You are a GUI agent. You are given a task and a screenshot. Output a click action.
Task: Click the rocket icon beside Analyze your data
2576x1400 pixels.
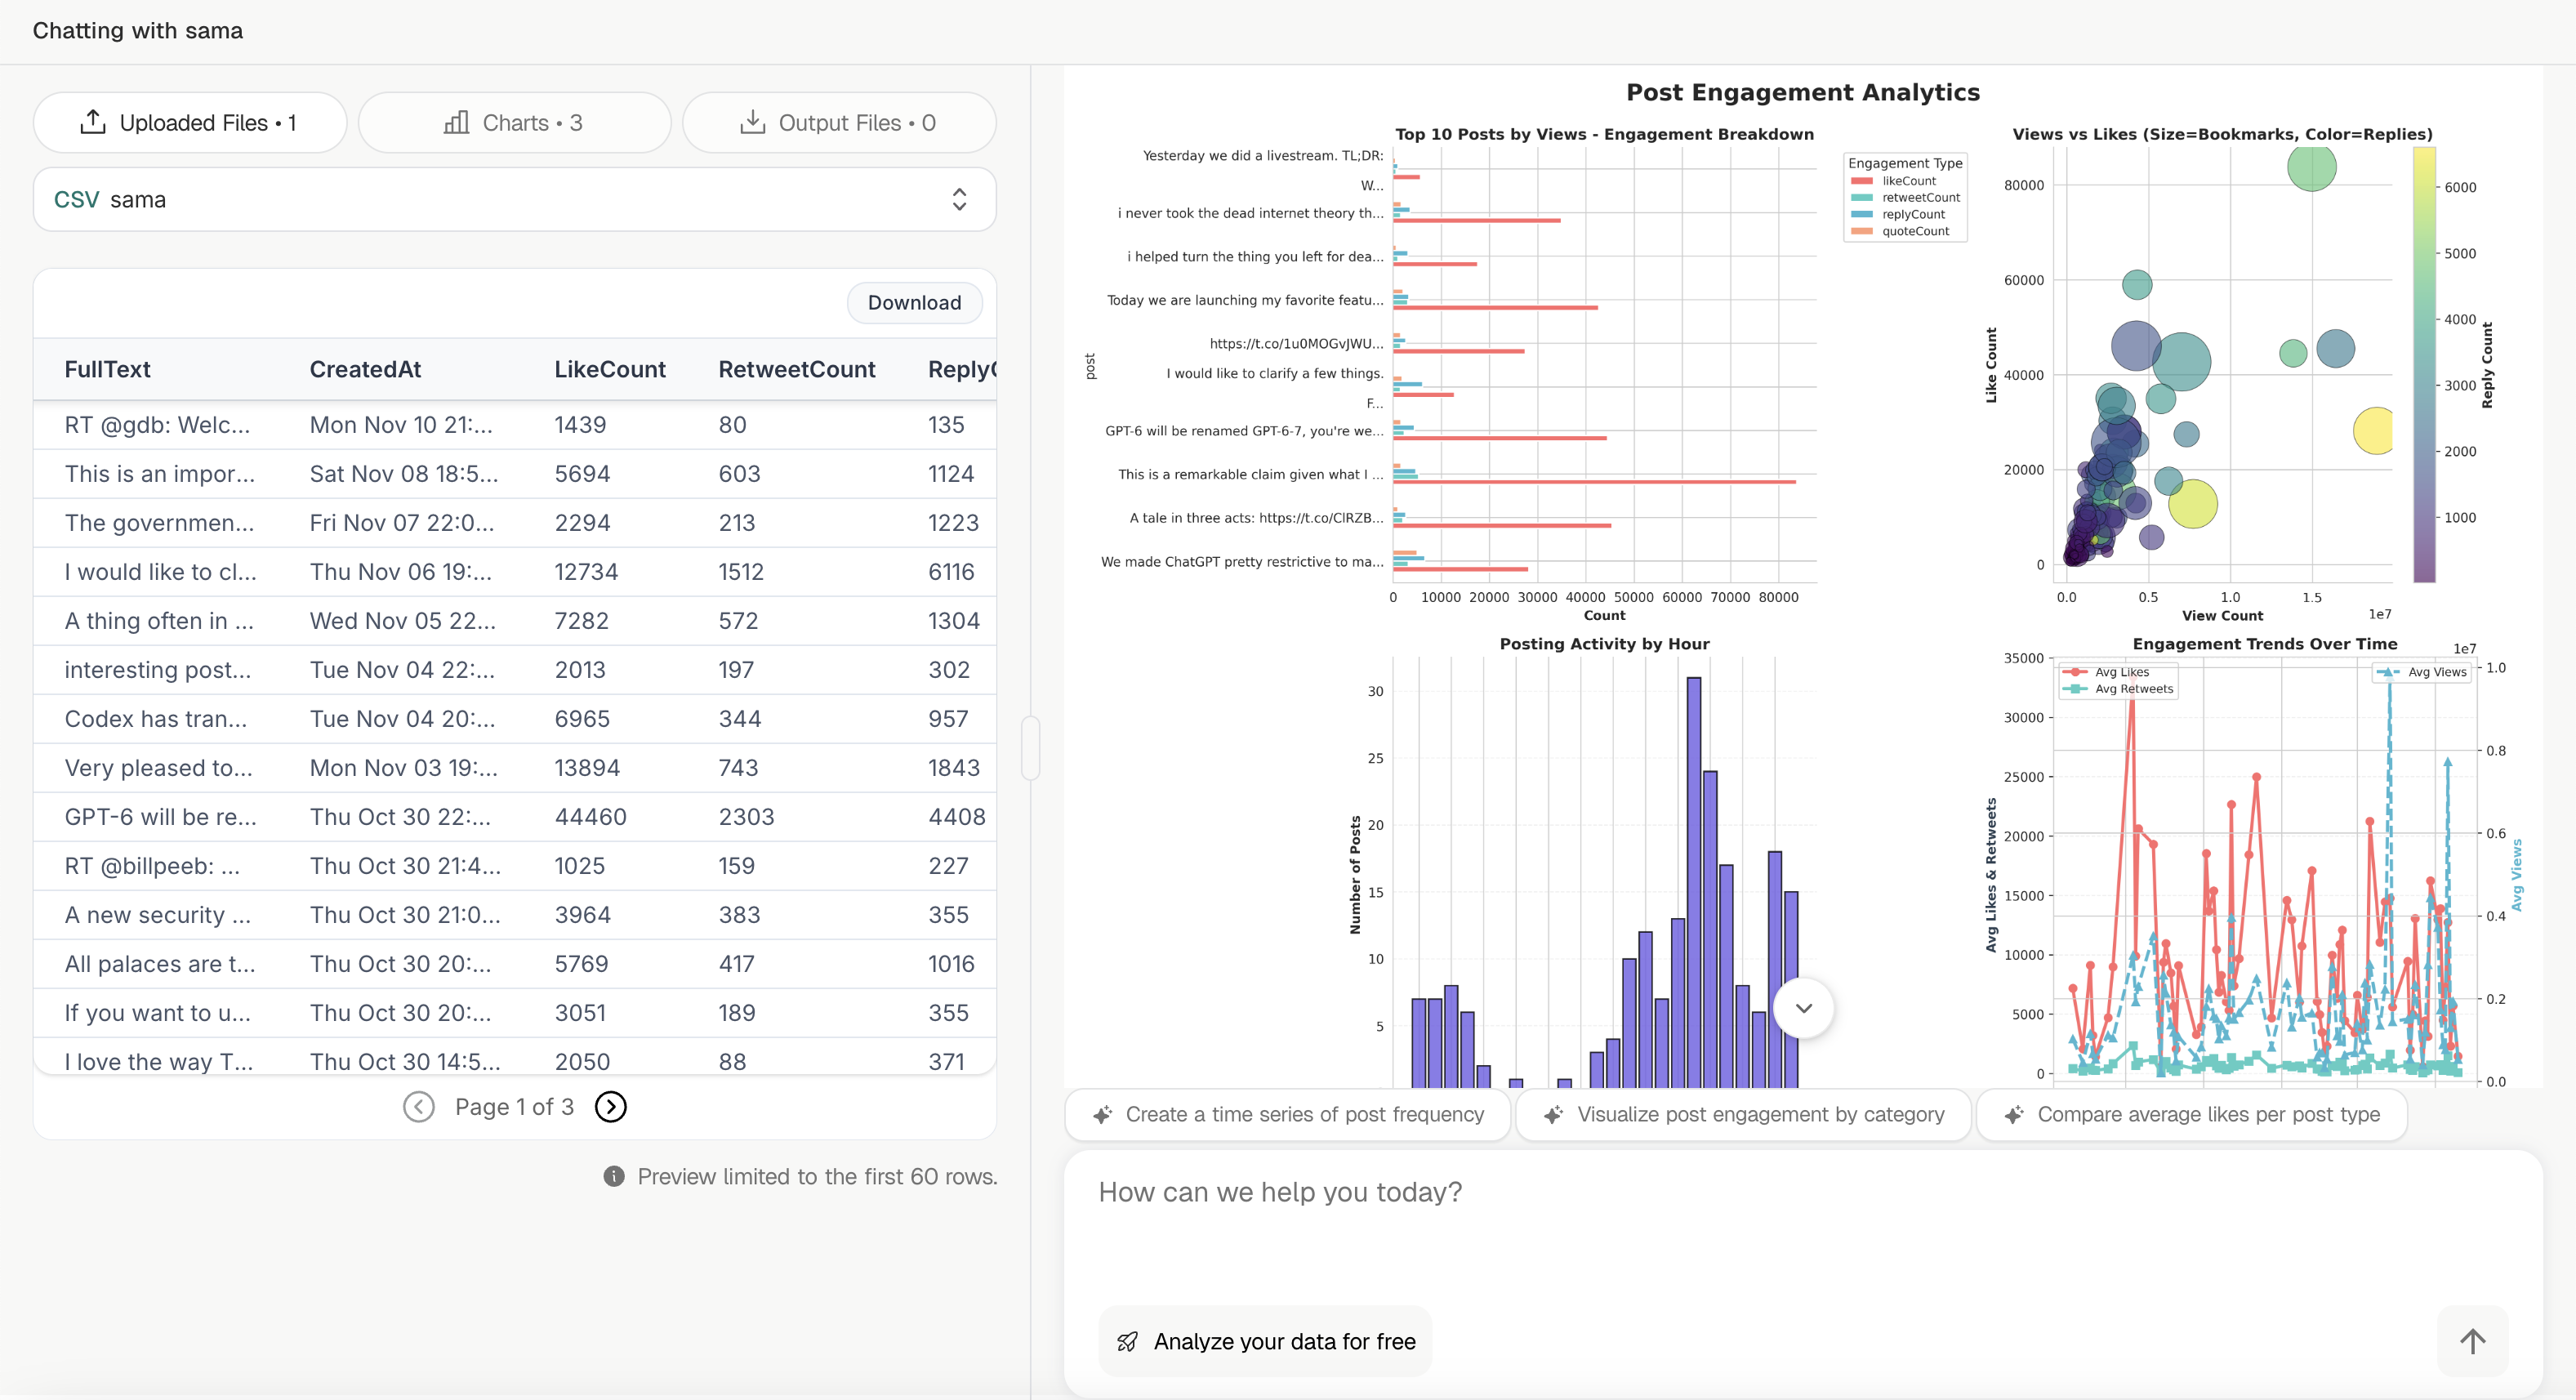[1128, 1341]
